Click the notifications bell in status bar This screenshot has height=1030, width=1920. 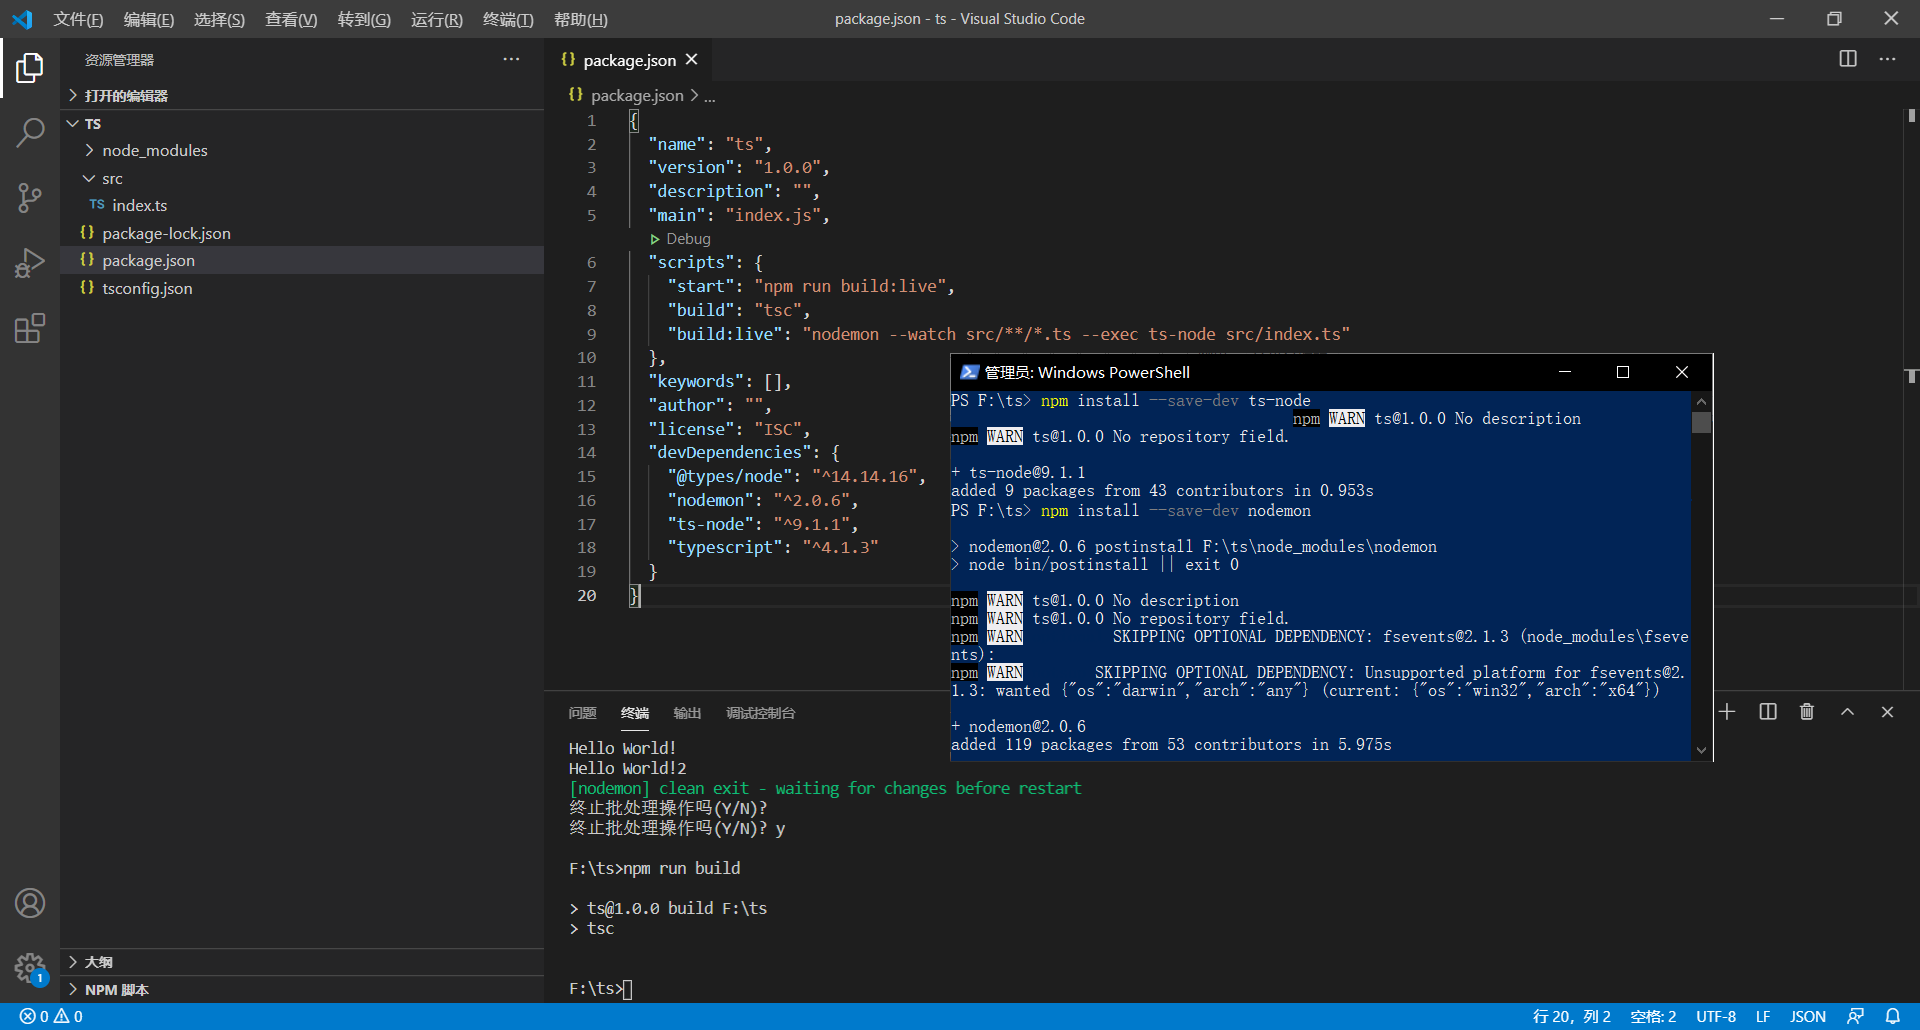tap(1892, 1016)
